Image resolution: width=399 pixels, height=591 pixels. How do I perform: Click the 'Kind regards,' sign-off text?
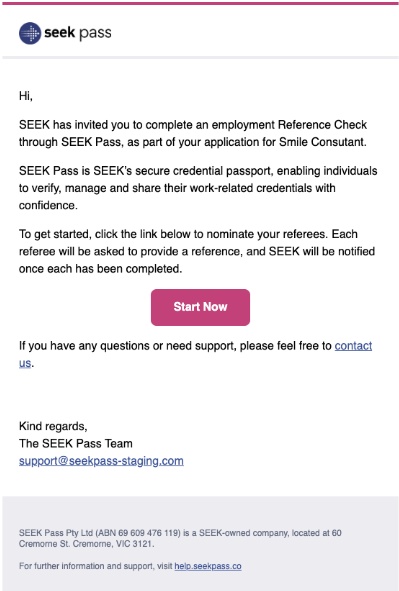[53, 426]
